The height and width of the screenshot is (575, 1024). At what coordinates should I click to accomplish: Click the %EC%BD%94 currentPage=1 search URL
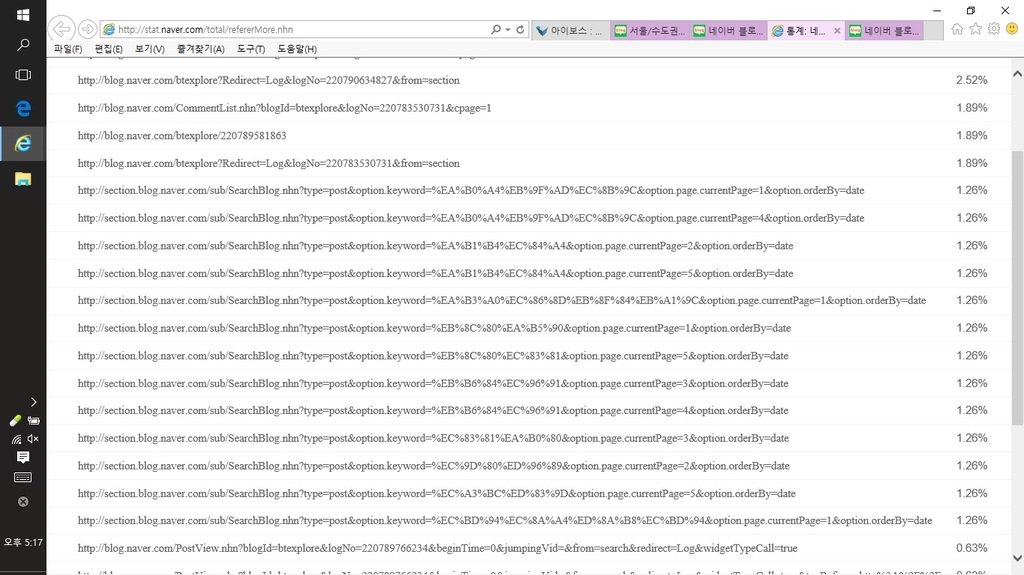click(505, 521)
